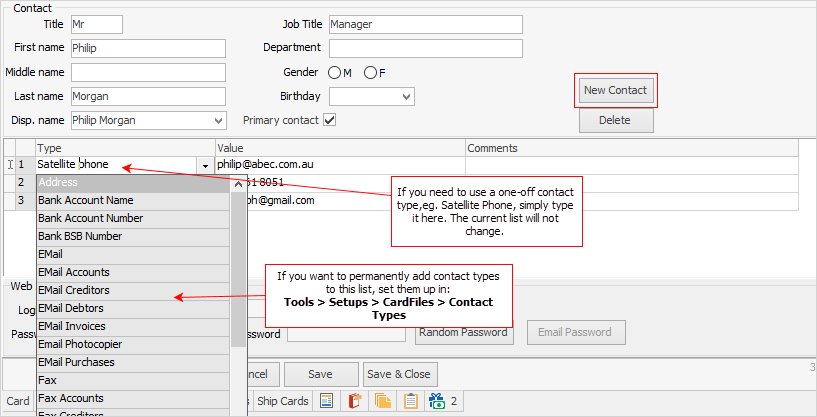The width and height of the screenshot is (817, 417).
Task: Click the philip@abec.com.au value cell
Action: point(340,165)
